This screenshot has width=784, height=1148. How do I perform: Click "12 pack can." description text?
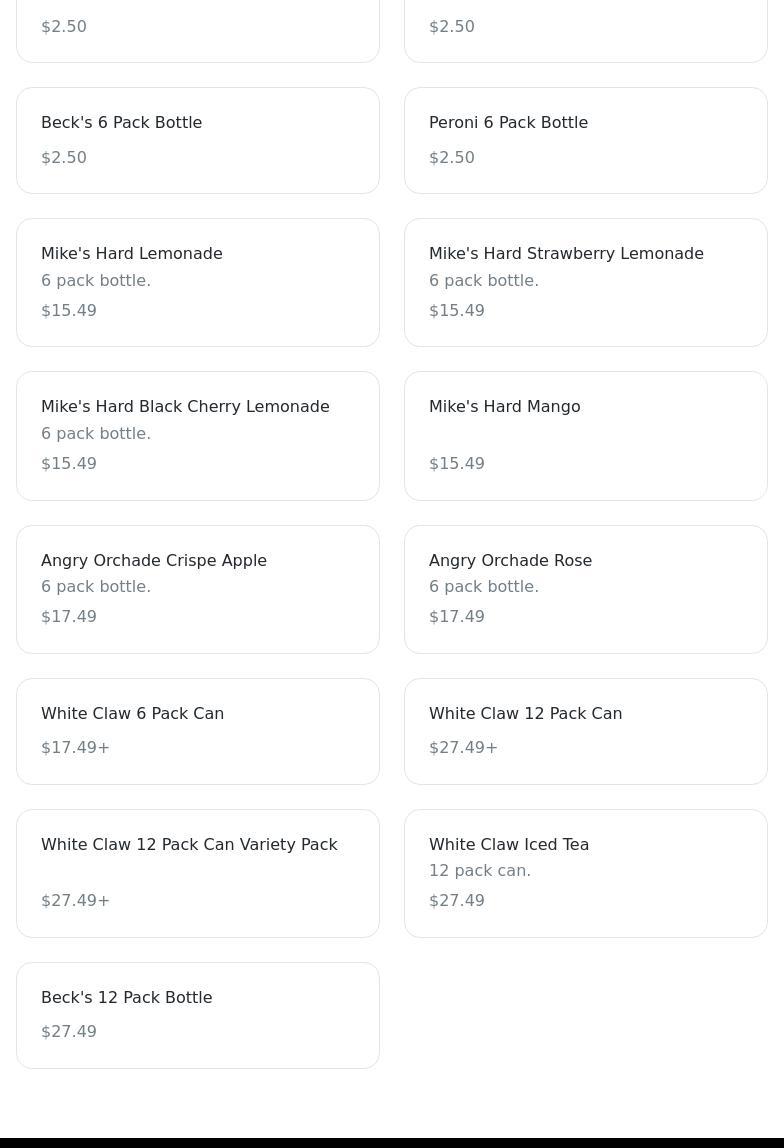coord(480,871)
